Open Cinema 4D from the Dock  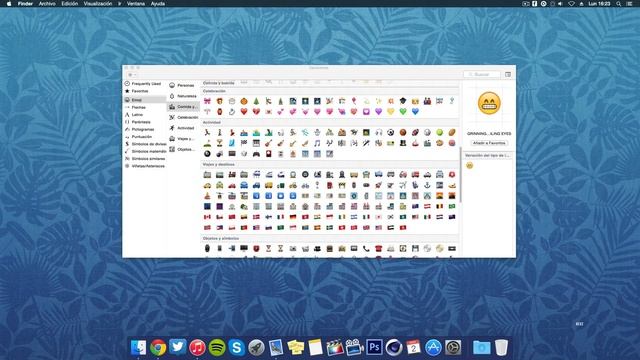click(x=394, y=348)
